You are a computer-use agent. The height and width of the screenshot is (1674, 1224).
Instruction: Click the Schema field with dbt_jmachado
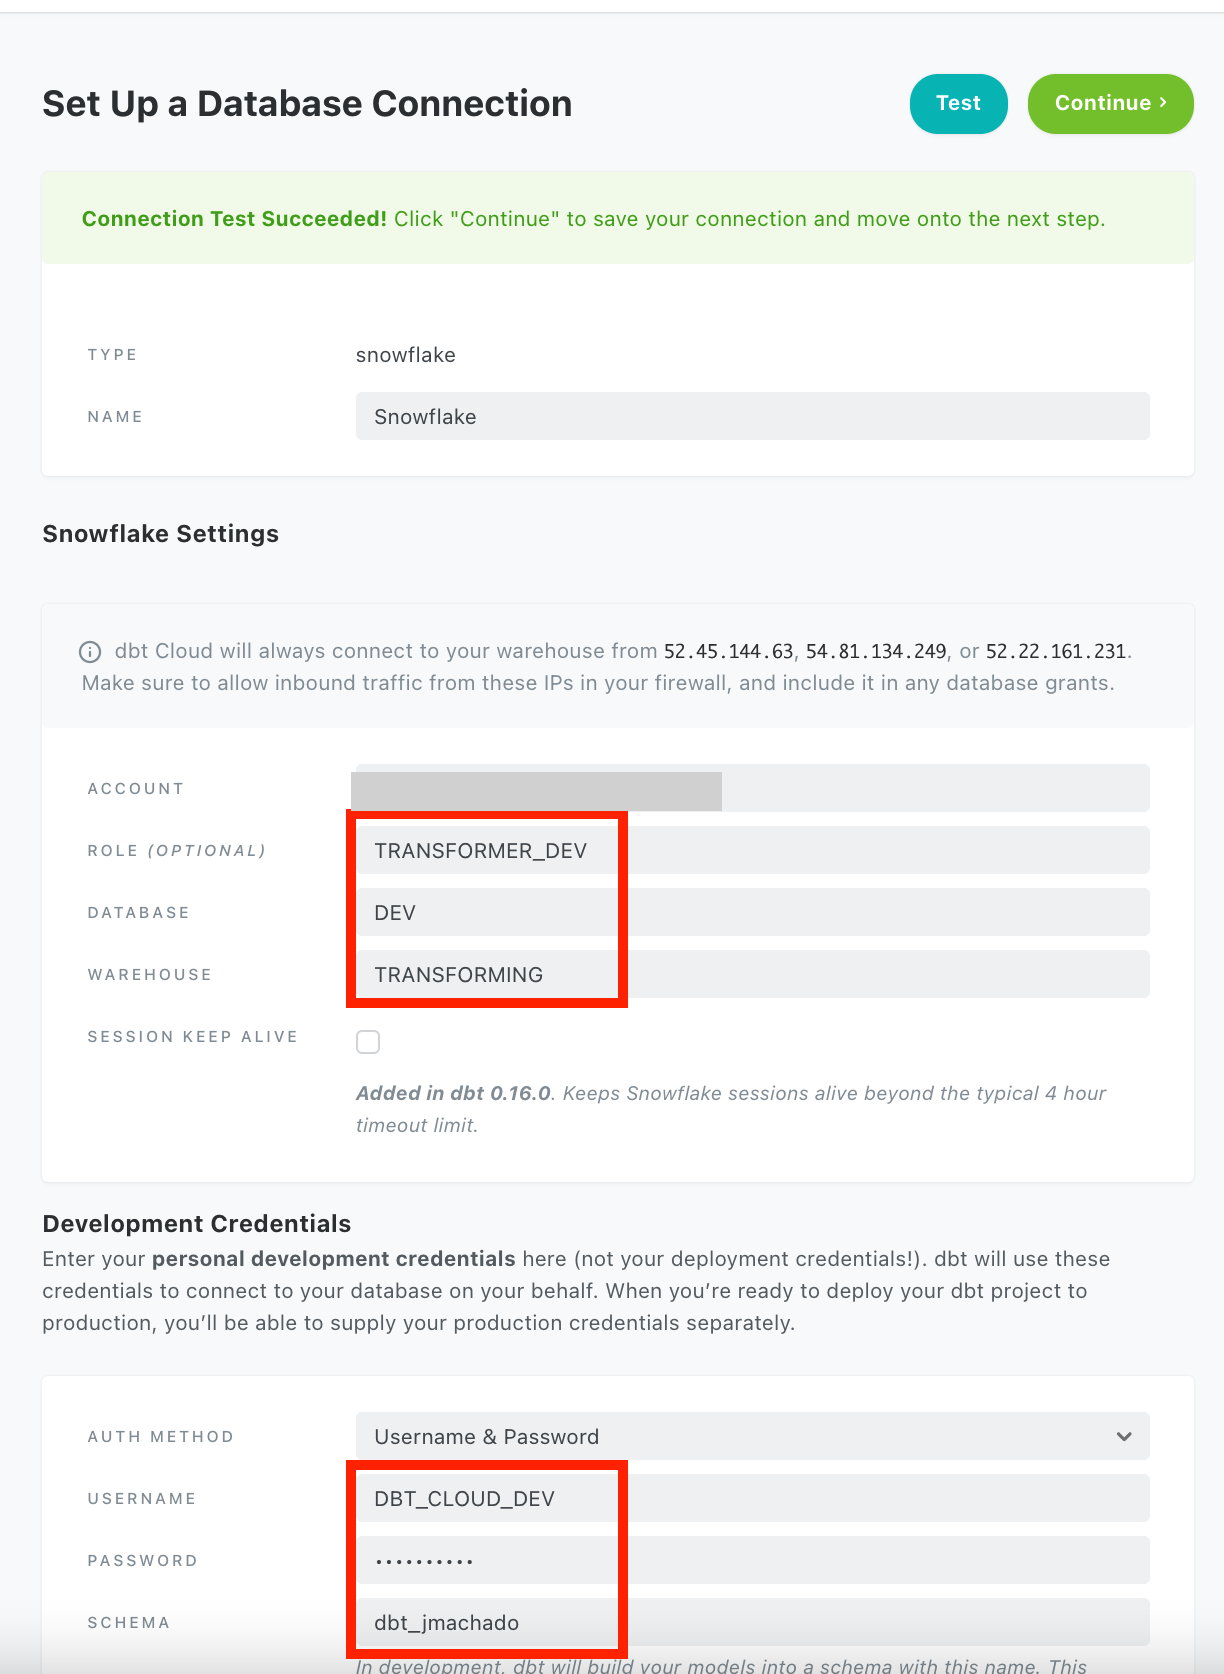(x=752, y=1623)
